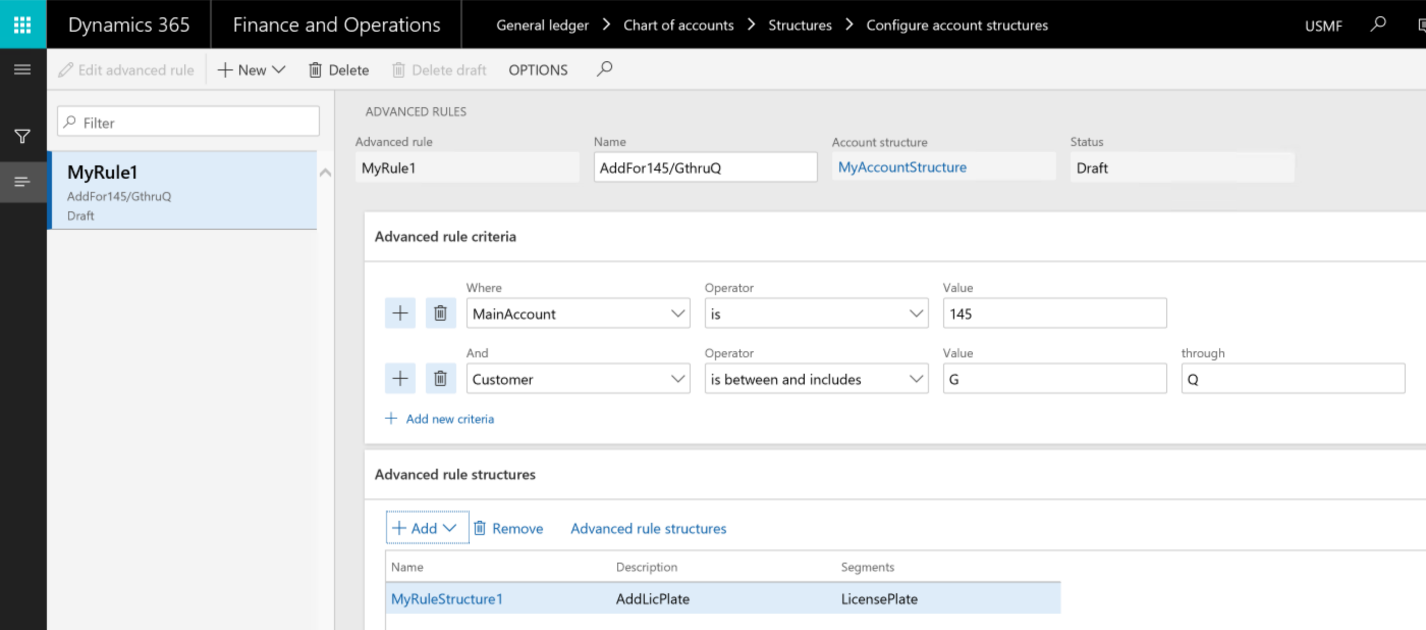This screenshot has height=630, width=1426.
Task: Toggle the hamburger navigation menu
Action: pos(22,70)
